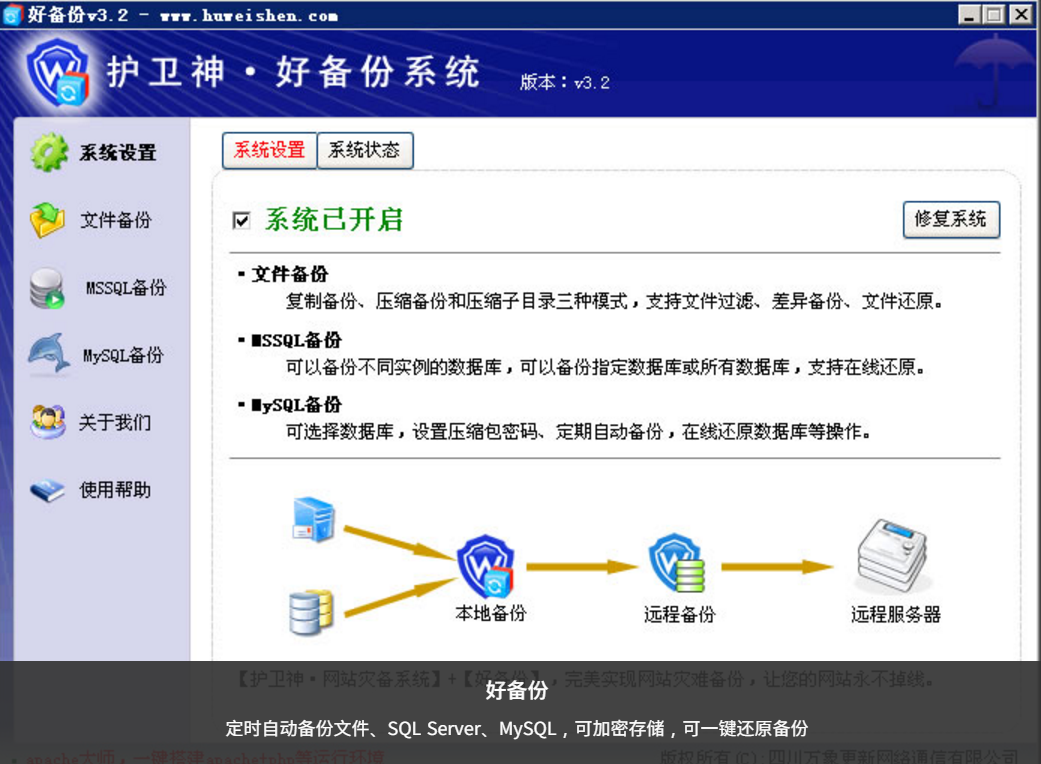Click the 远程服务器 stacked drive icon
The height and width of the screenshot is (764, 1041).
point(892,556)
